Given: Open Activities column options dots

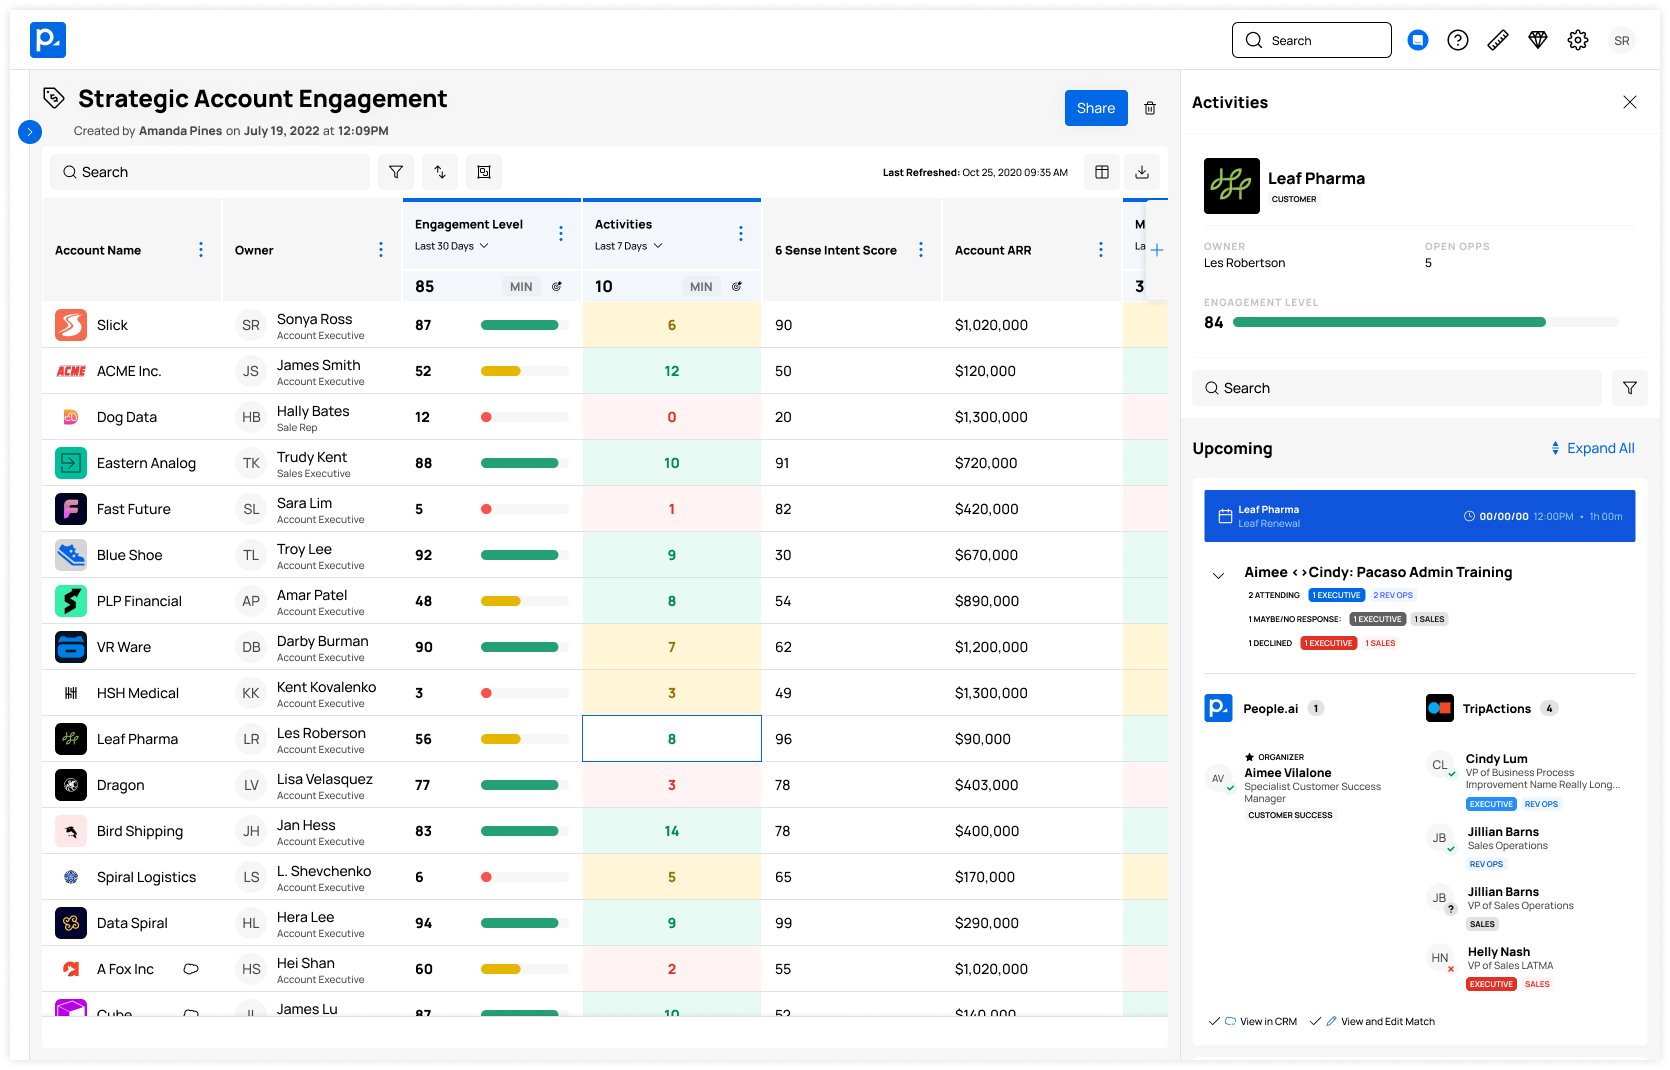Looking at the screenshot, I should (741, 233).
